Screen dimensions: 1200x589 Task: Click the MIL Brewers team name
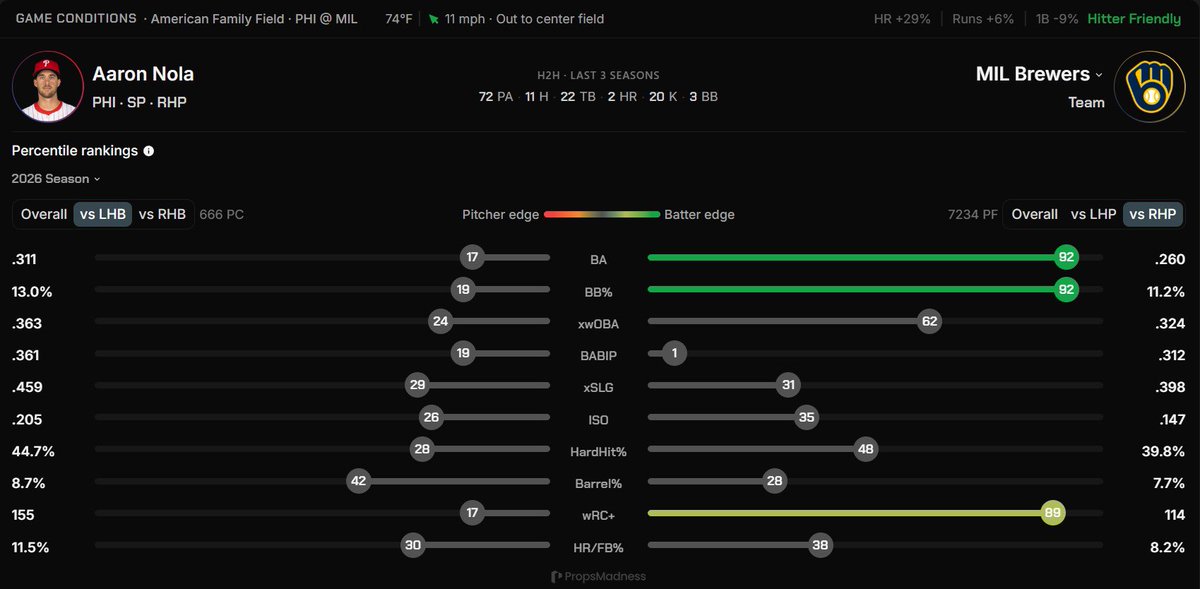[x=1033, y=74]
